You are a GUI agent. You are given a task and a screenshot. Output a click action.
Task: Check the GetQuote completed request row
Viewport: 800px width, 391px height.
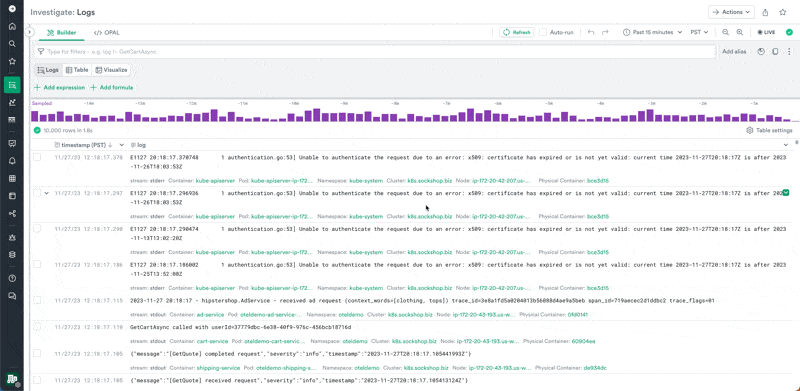37,353
